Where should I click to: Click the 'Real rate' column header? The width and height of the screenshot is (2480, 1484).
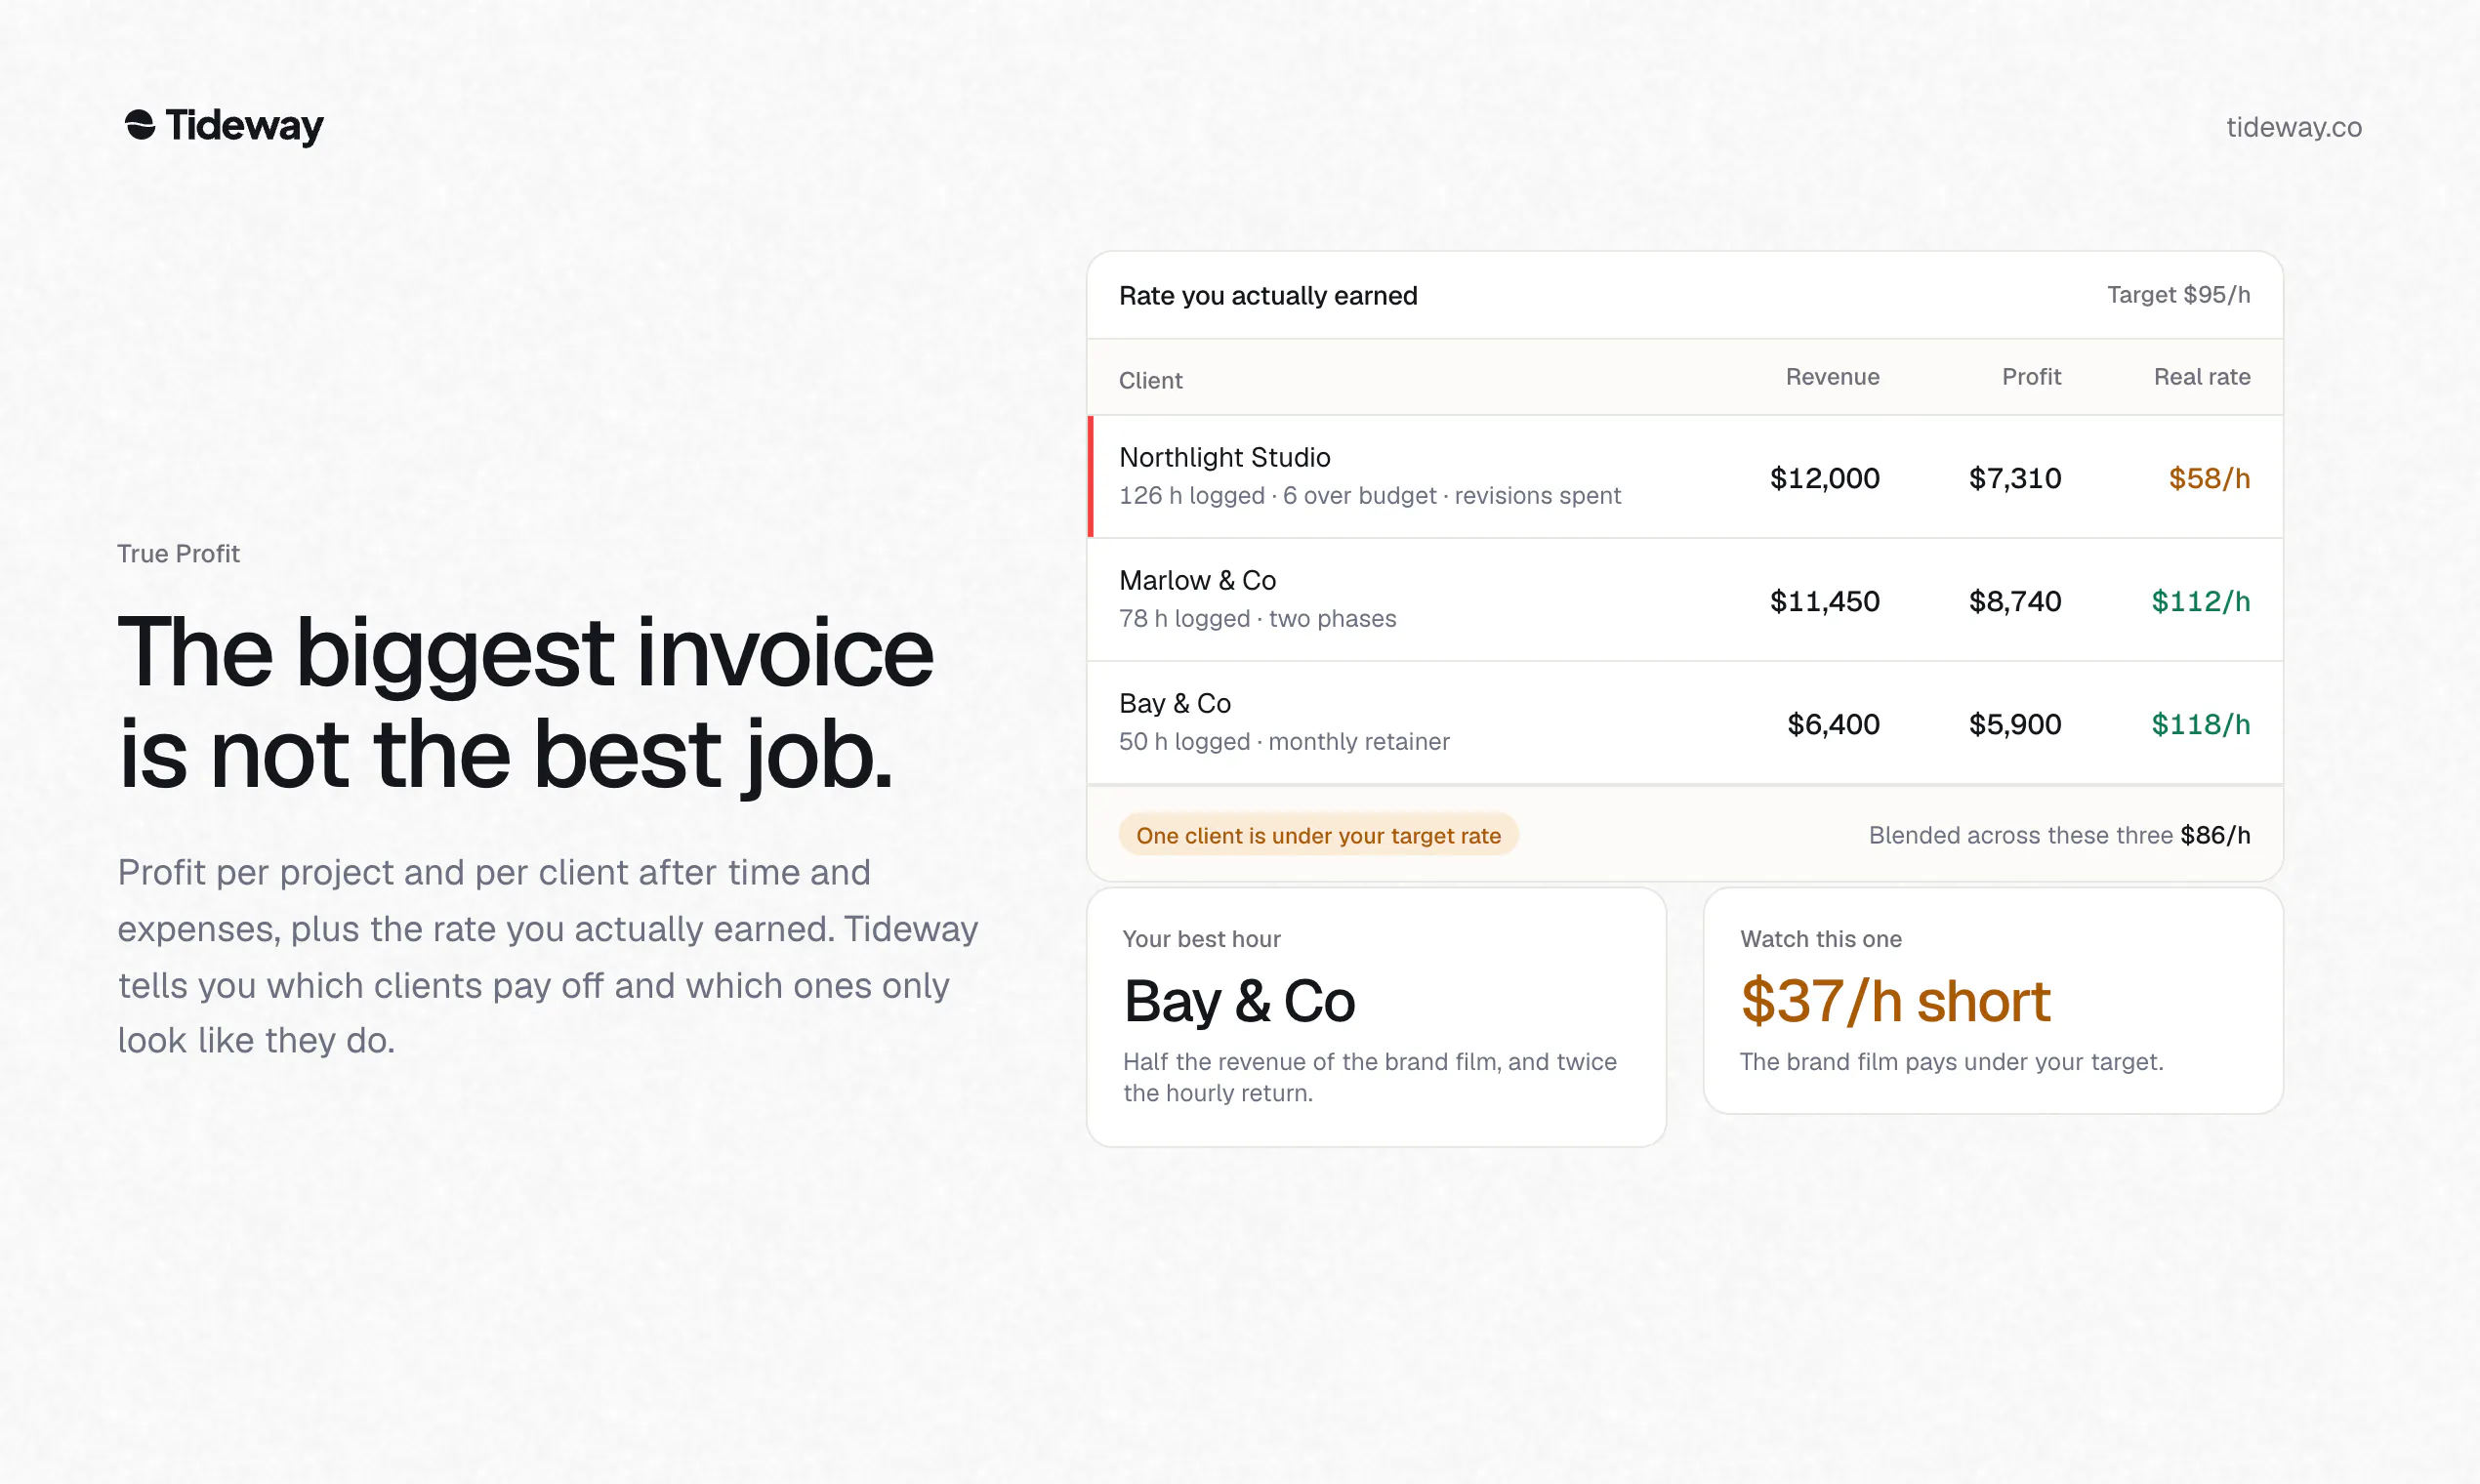[x=2201, y=377]
